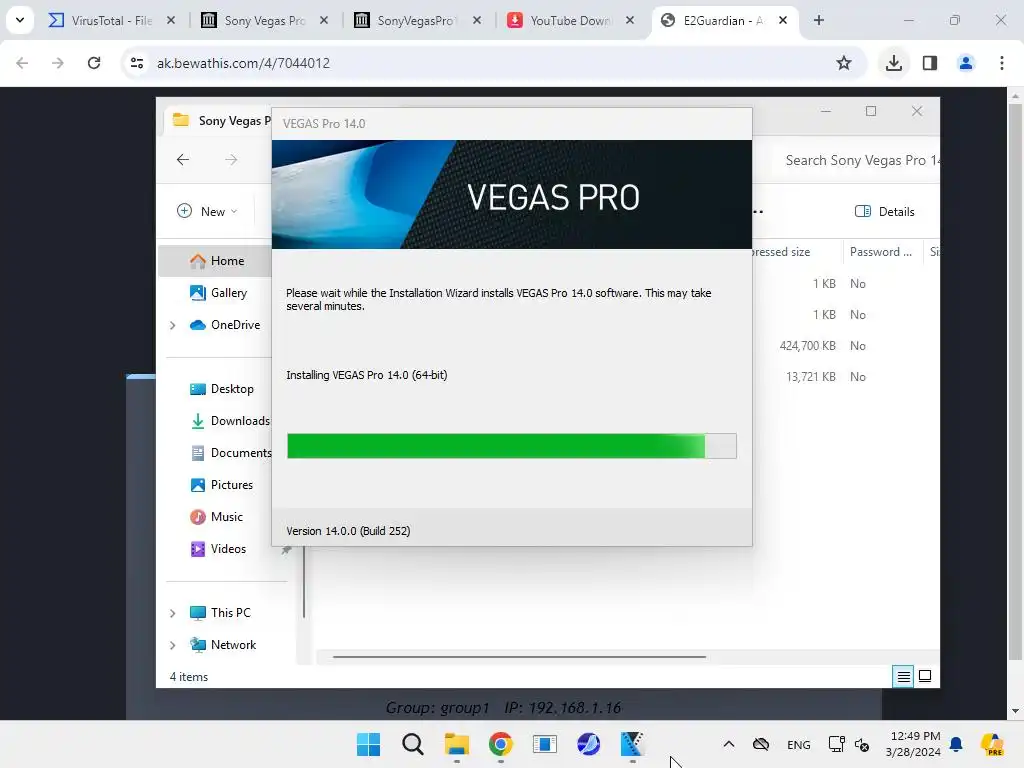This screenshot has width=1024, height=768.
Task: Switch to the SonyVegasPro browser tab
Action: click(415, 20)
